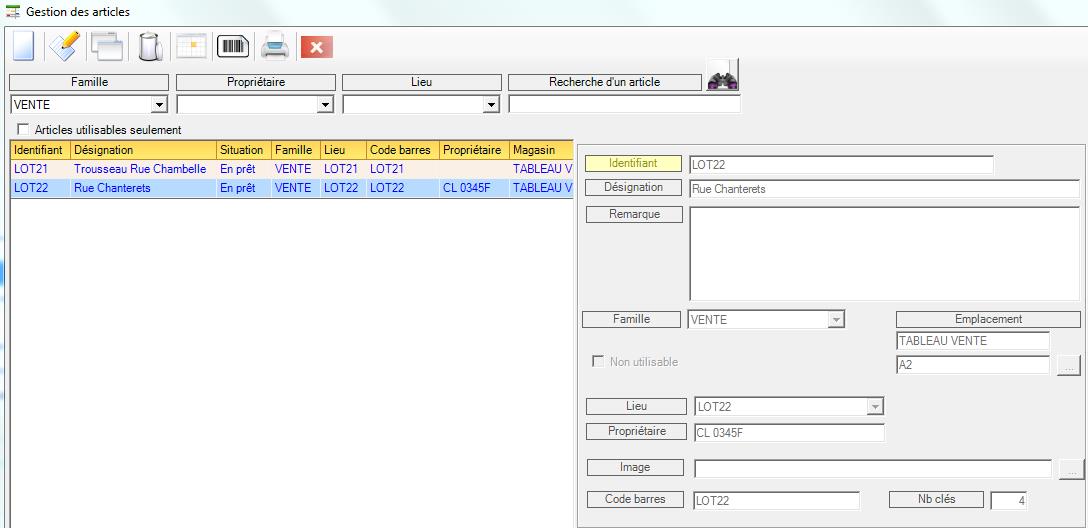This screenshot has height=528, width=1088.
Task: Close the window with the red X icon
Action: click(316, 46)
